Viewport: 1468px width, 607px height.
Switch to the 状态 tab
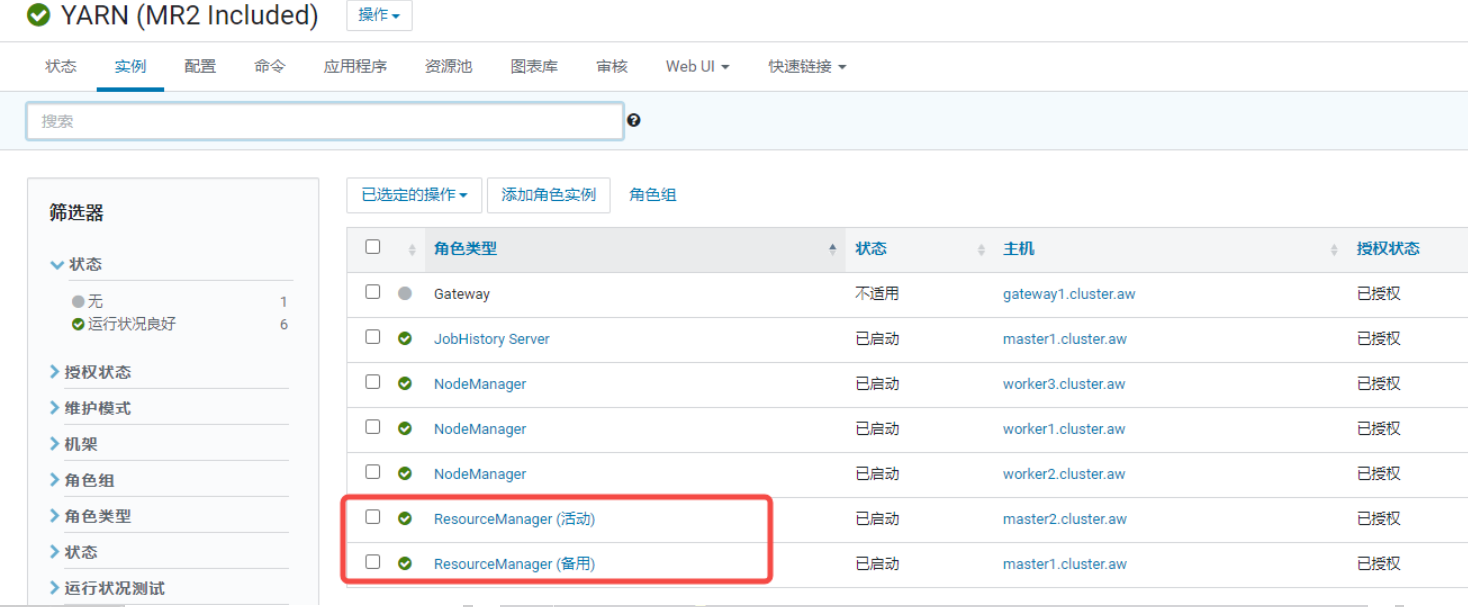61,67
